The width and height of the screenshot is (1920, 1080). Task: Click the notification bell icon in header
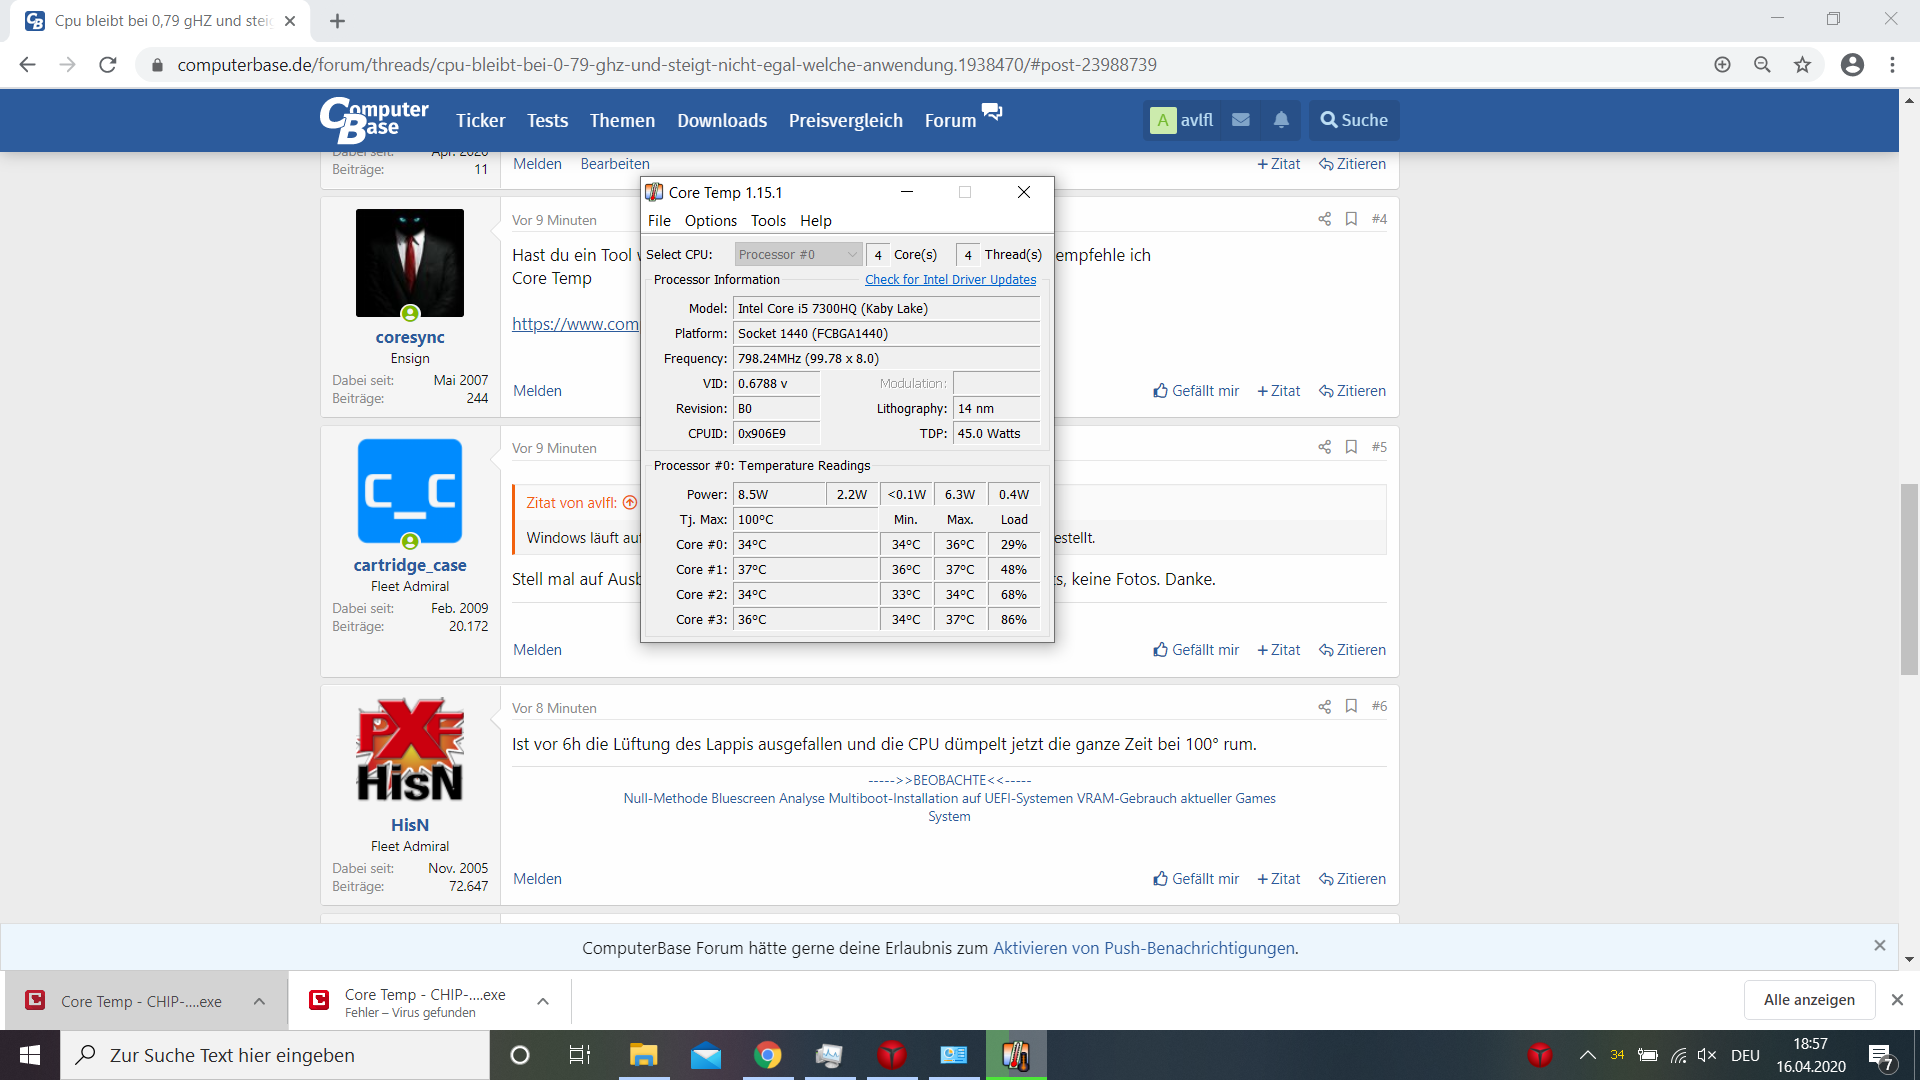tap(1281, 120)
